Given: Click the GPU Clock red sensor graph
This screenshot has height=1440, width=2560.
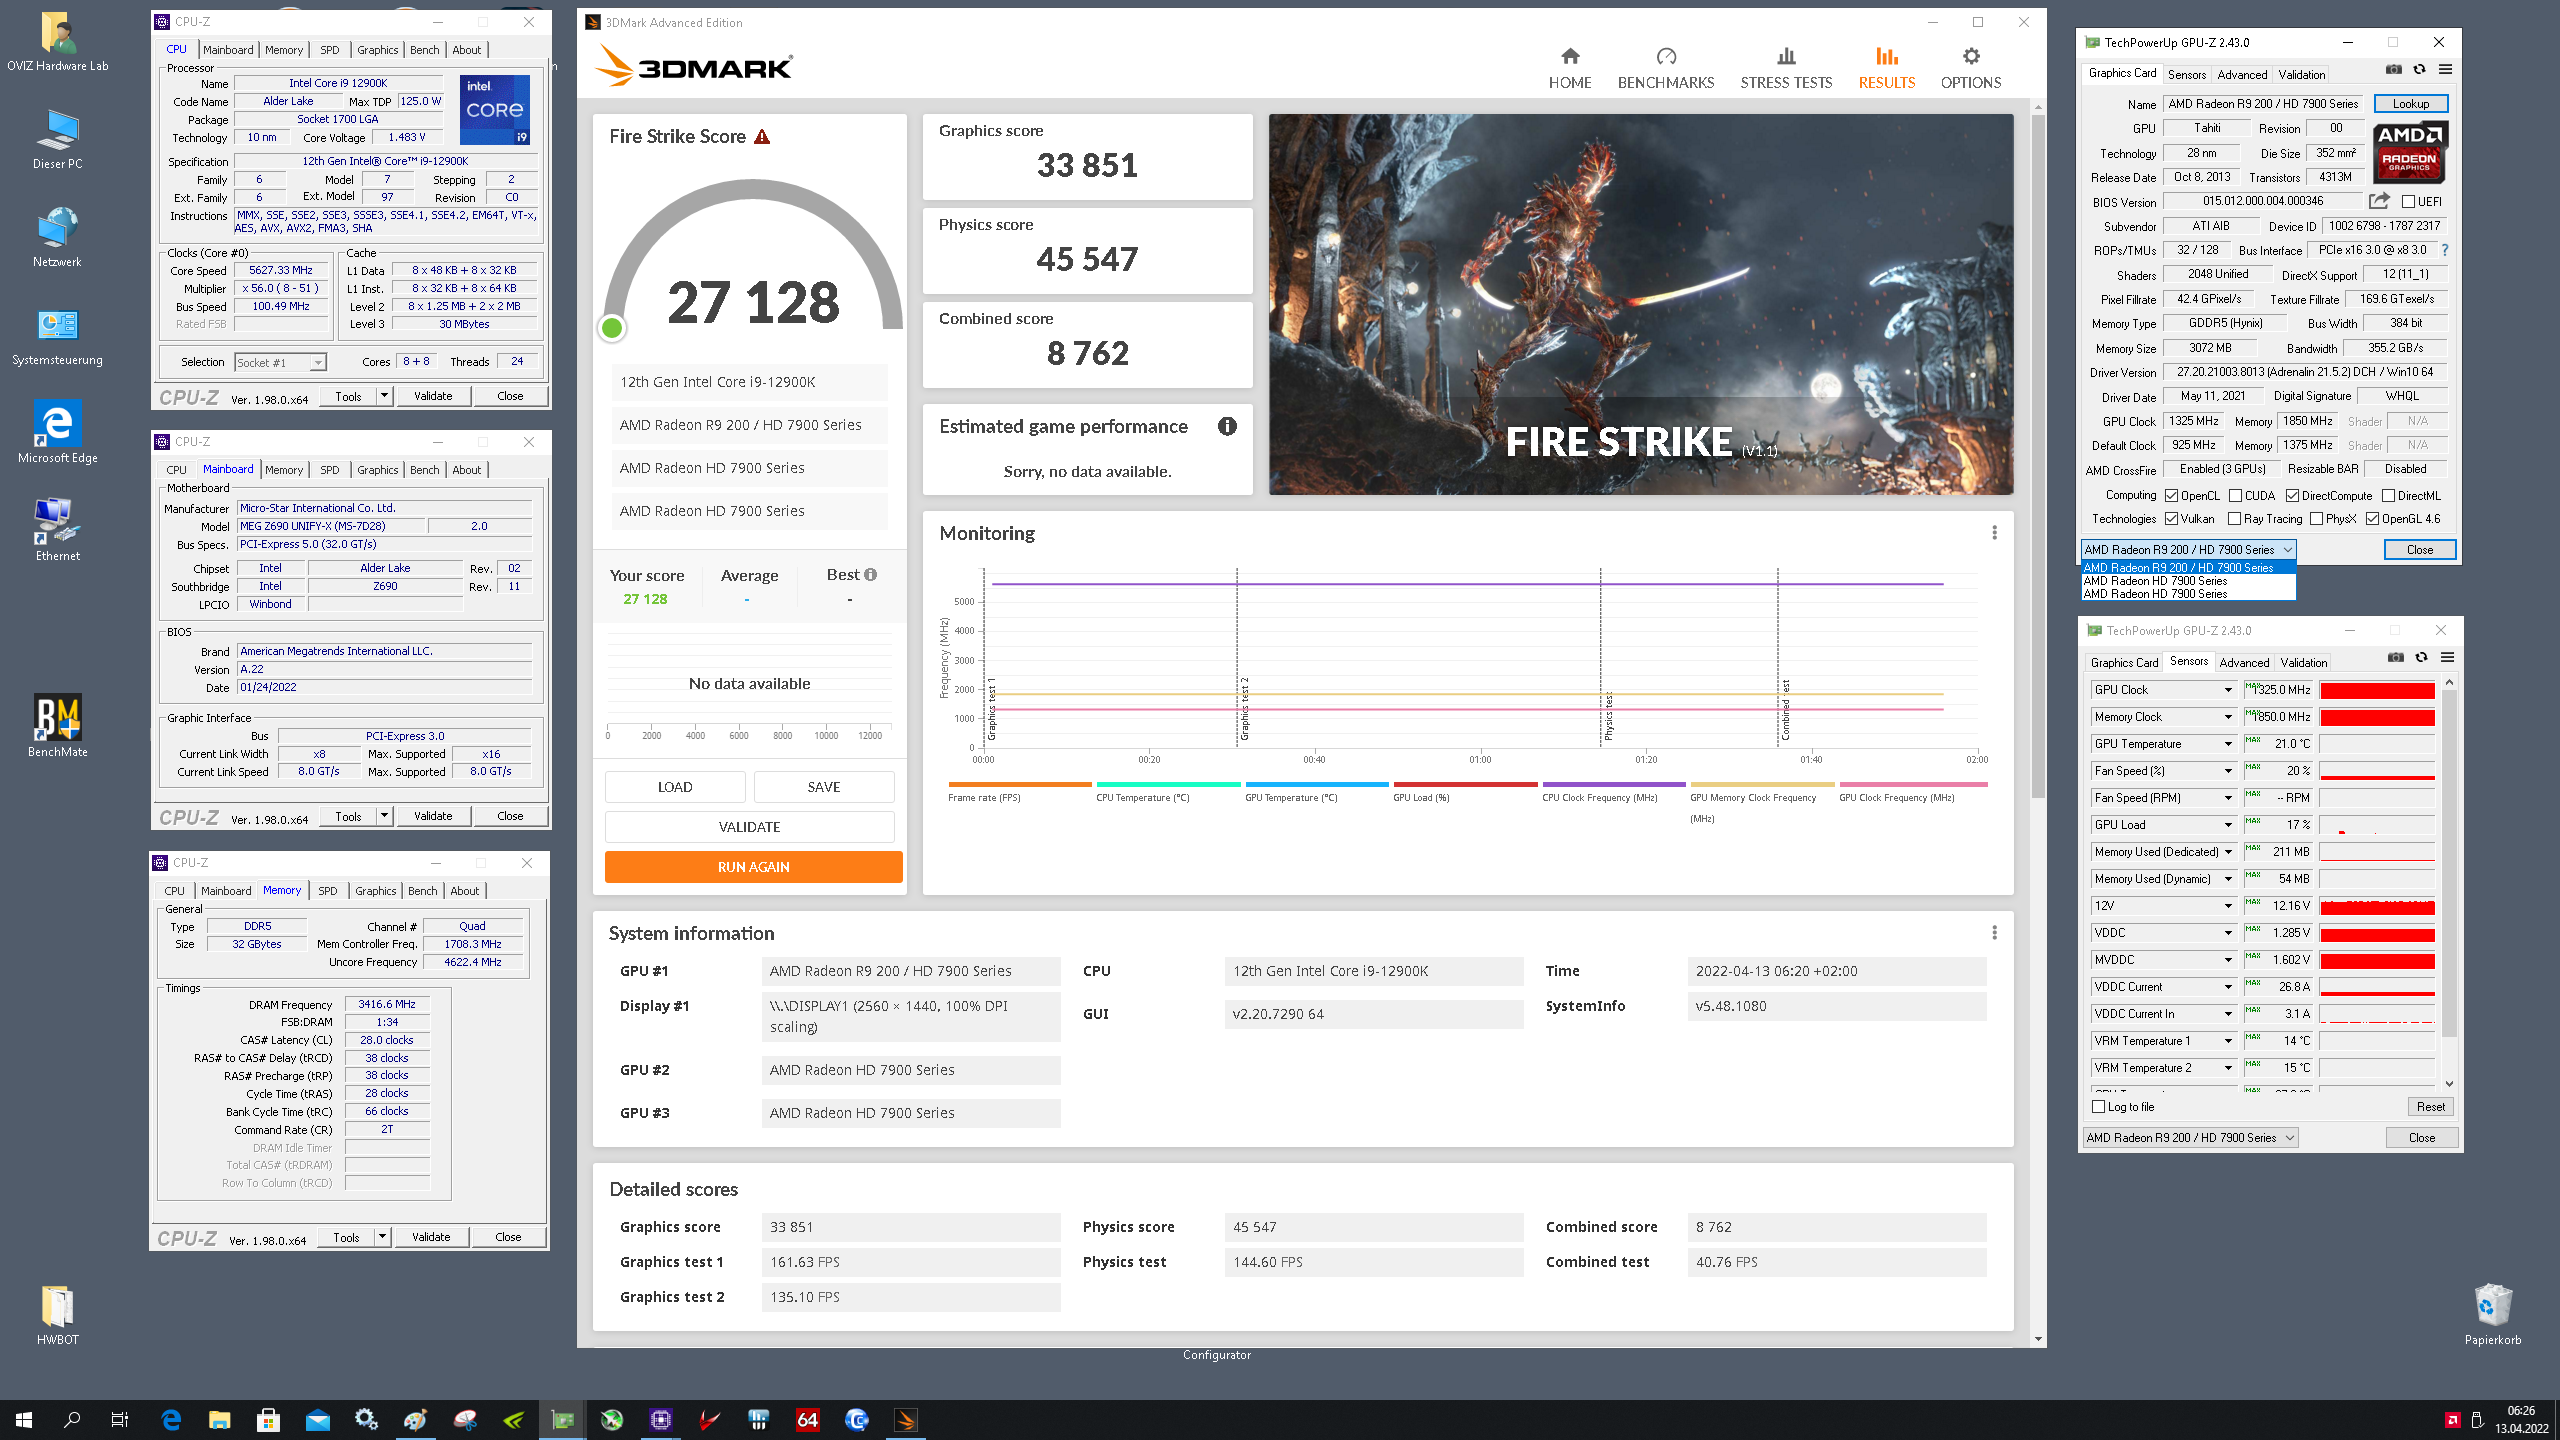Looking at the screenshot, I should [x=2377, y=690].
